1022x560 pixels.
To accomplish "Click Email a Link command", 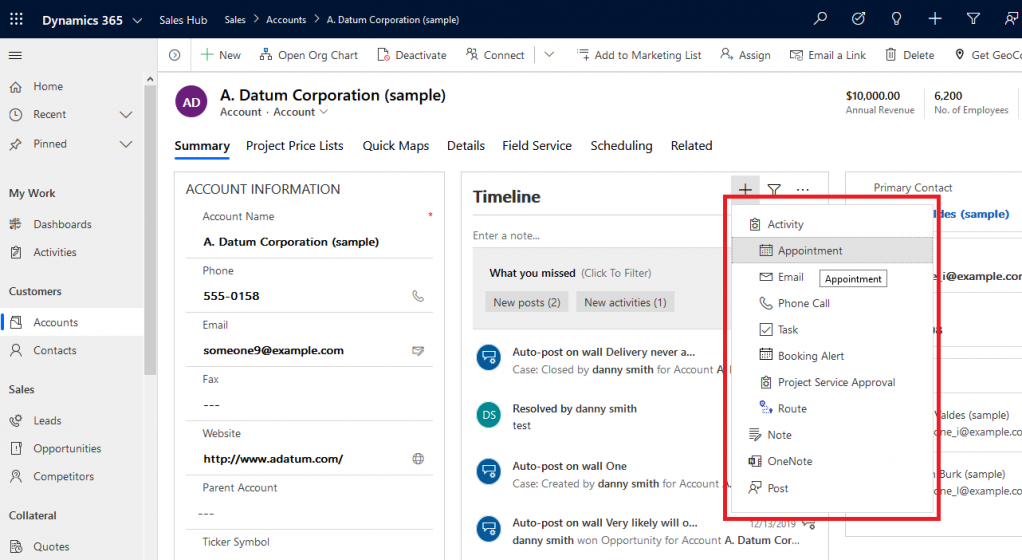I will [828, 55].
